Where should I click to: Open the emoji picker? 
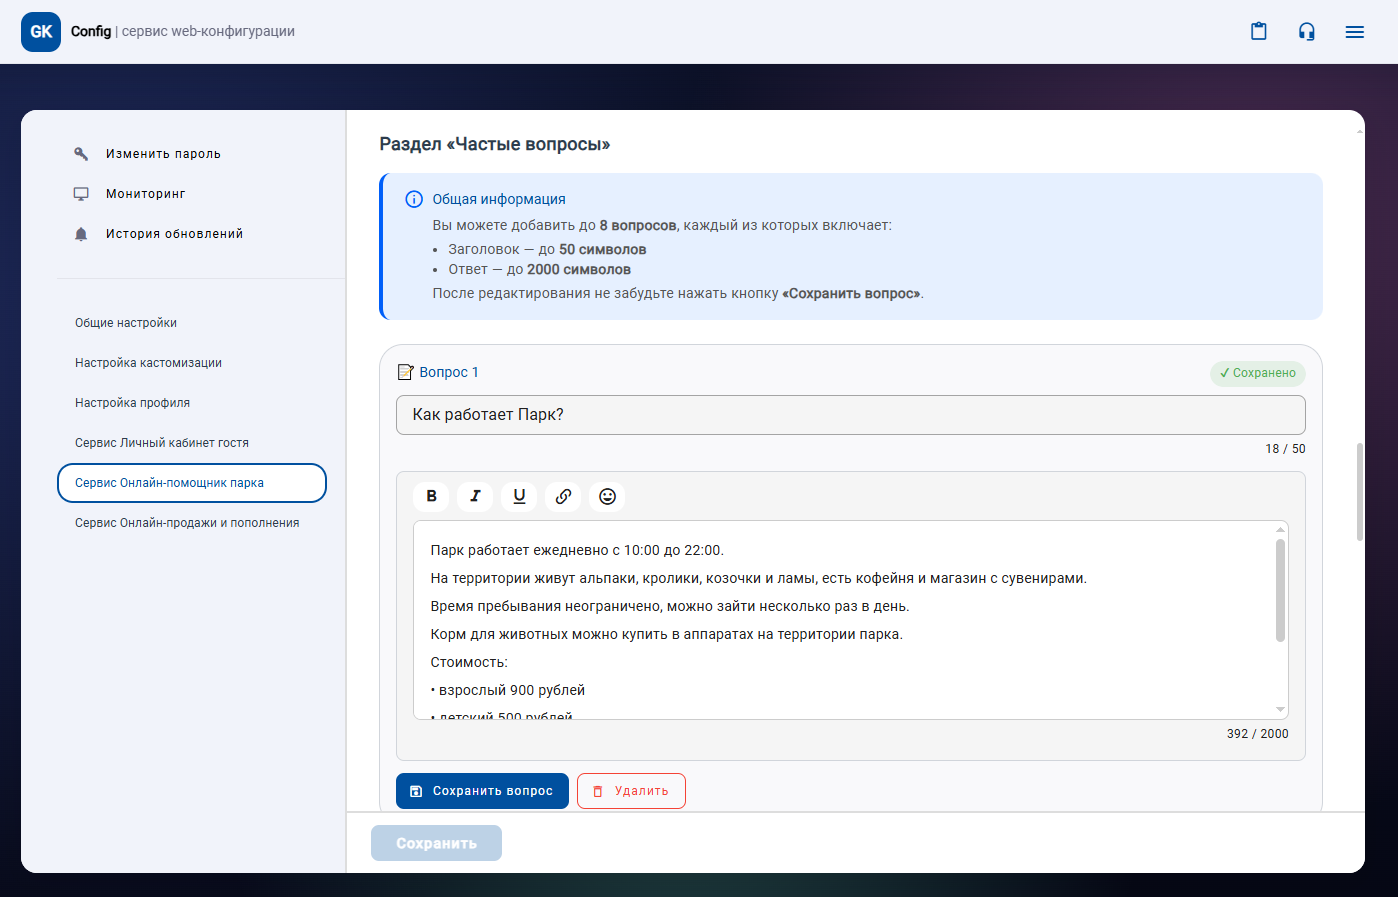(607, 496)
